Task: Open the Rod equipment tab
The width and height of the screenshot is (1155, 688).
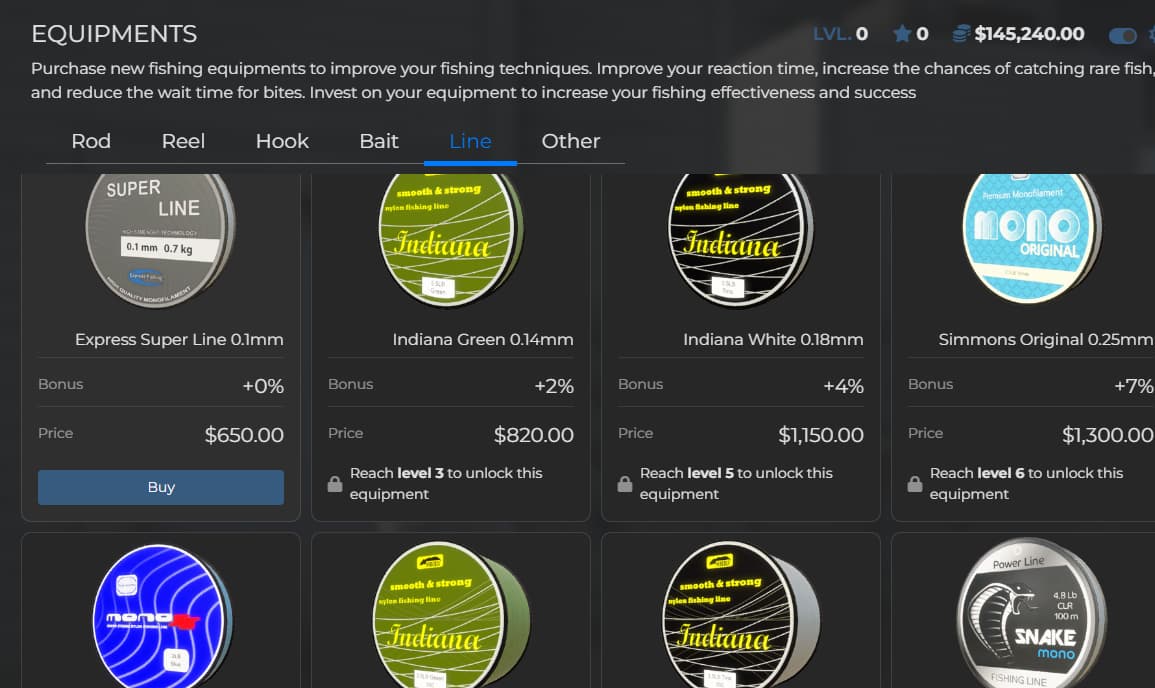Action: click(x=91, y=141)
